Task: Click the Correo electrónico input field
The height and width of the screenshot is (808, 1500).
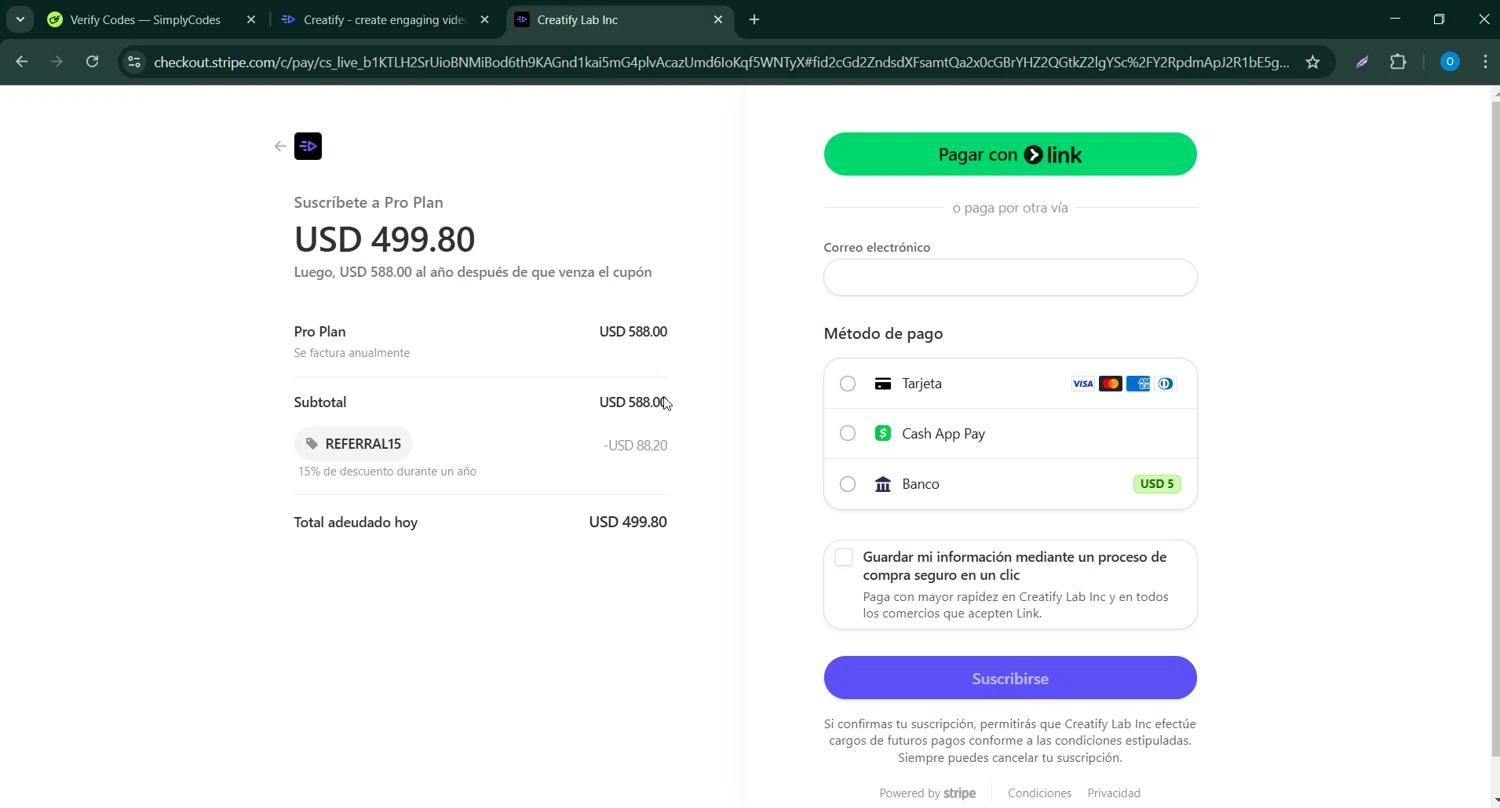Action: pos(1010,277)
